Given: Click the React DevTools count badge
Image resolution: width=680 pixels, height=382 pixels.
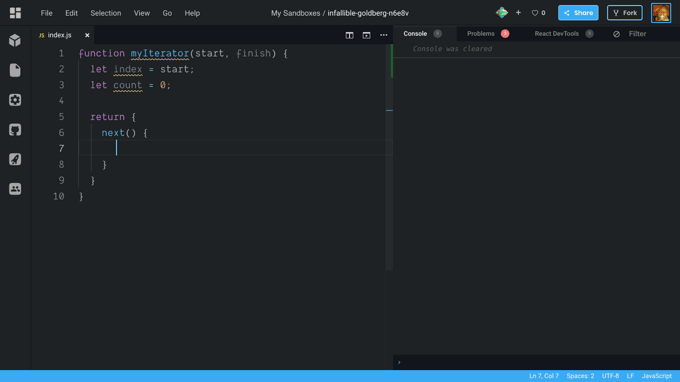Looking at the screenshot, I should pos(589,34).
